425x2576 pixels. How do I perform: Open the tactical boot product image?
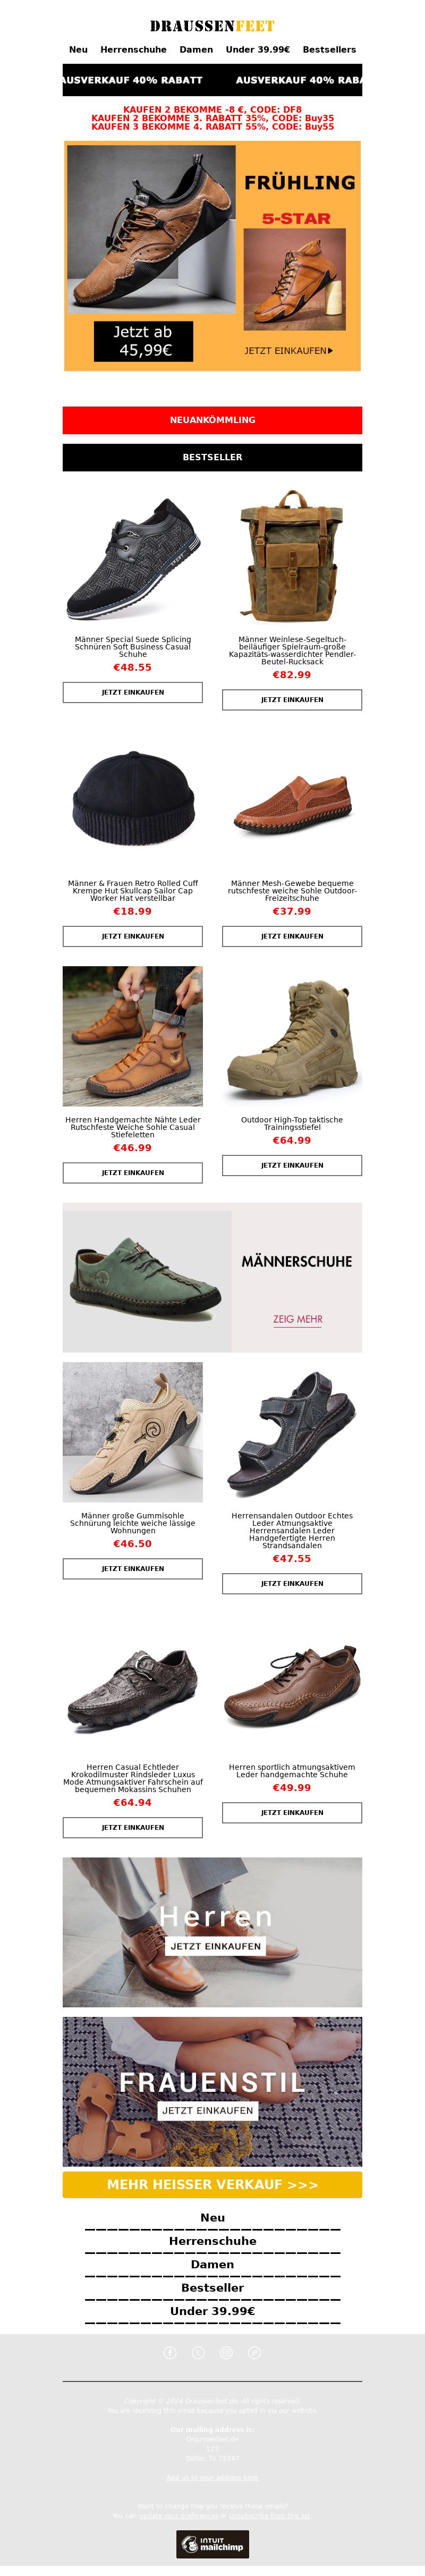(x=292, y=1036)
